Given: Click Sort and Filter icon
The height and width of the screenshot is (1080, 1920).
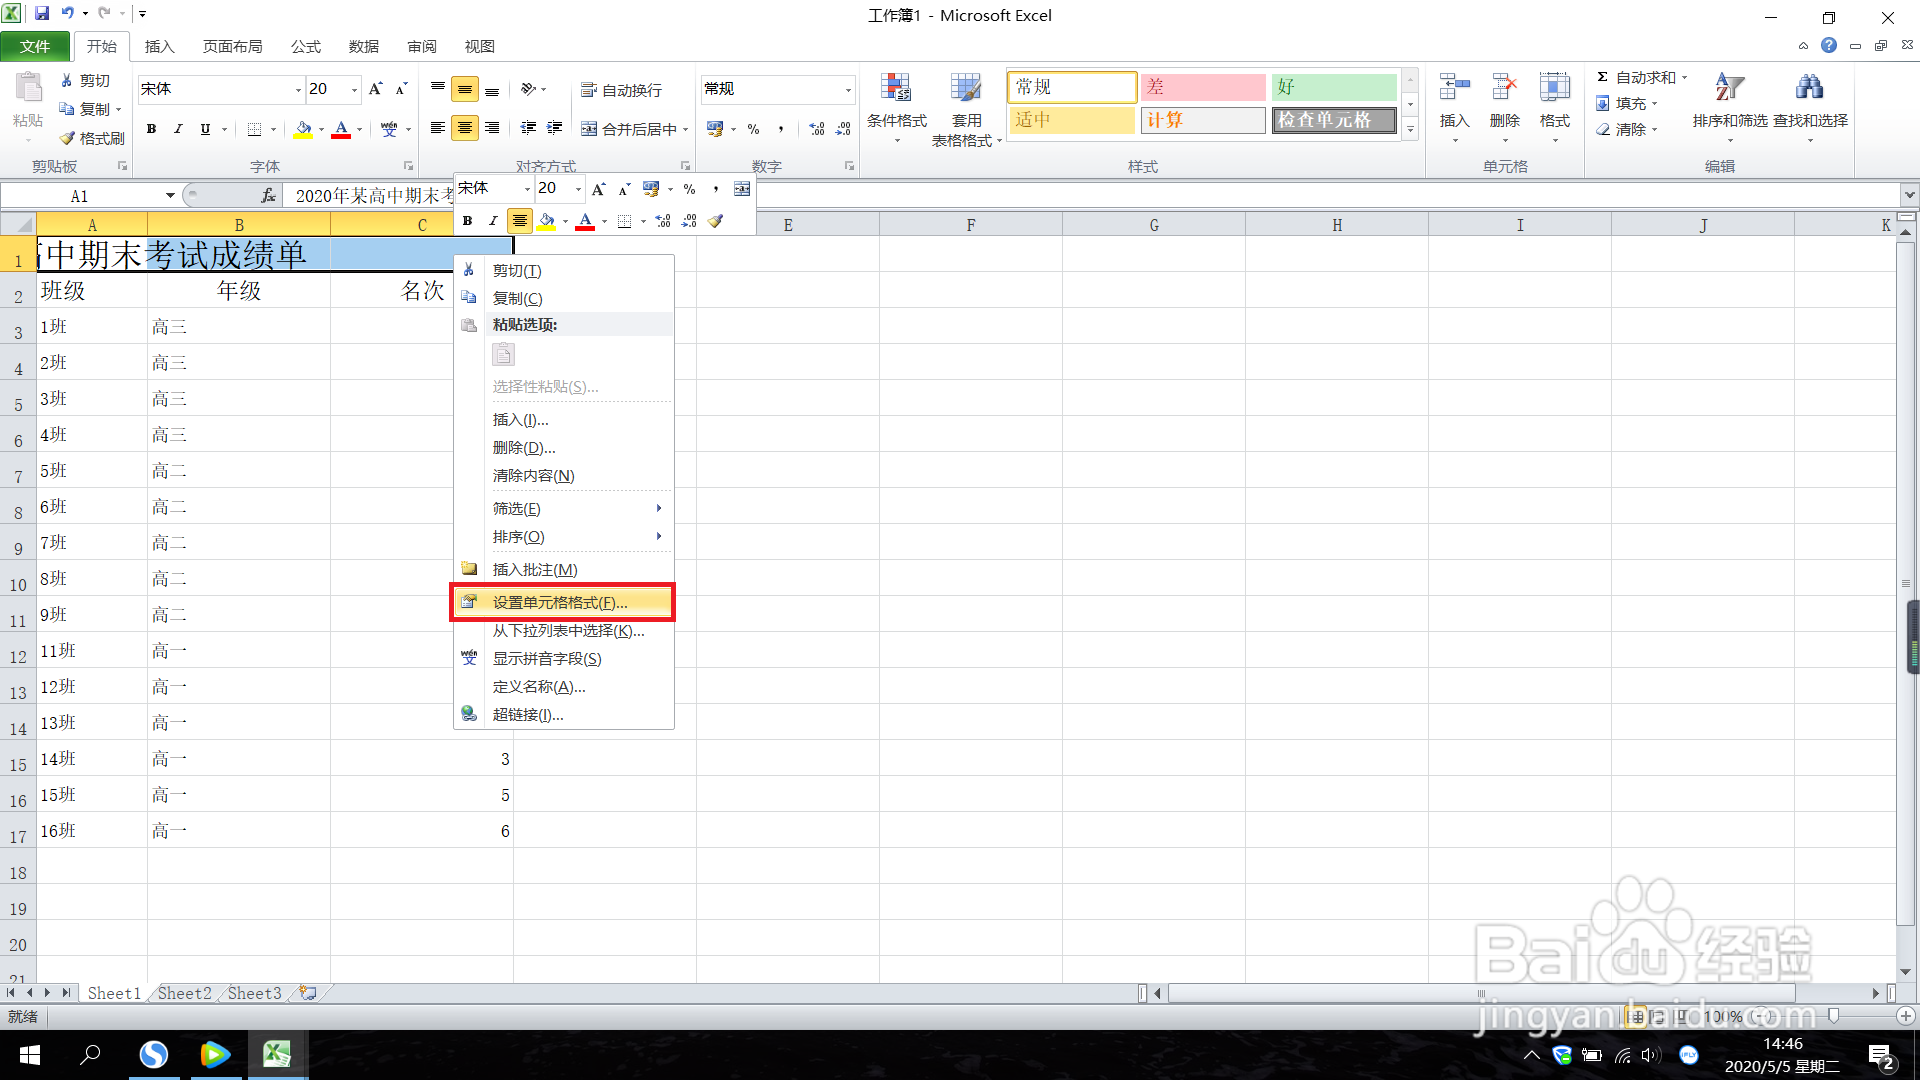Looking at the screenshot, I should (x=1729, y=100).
